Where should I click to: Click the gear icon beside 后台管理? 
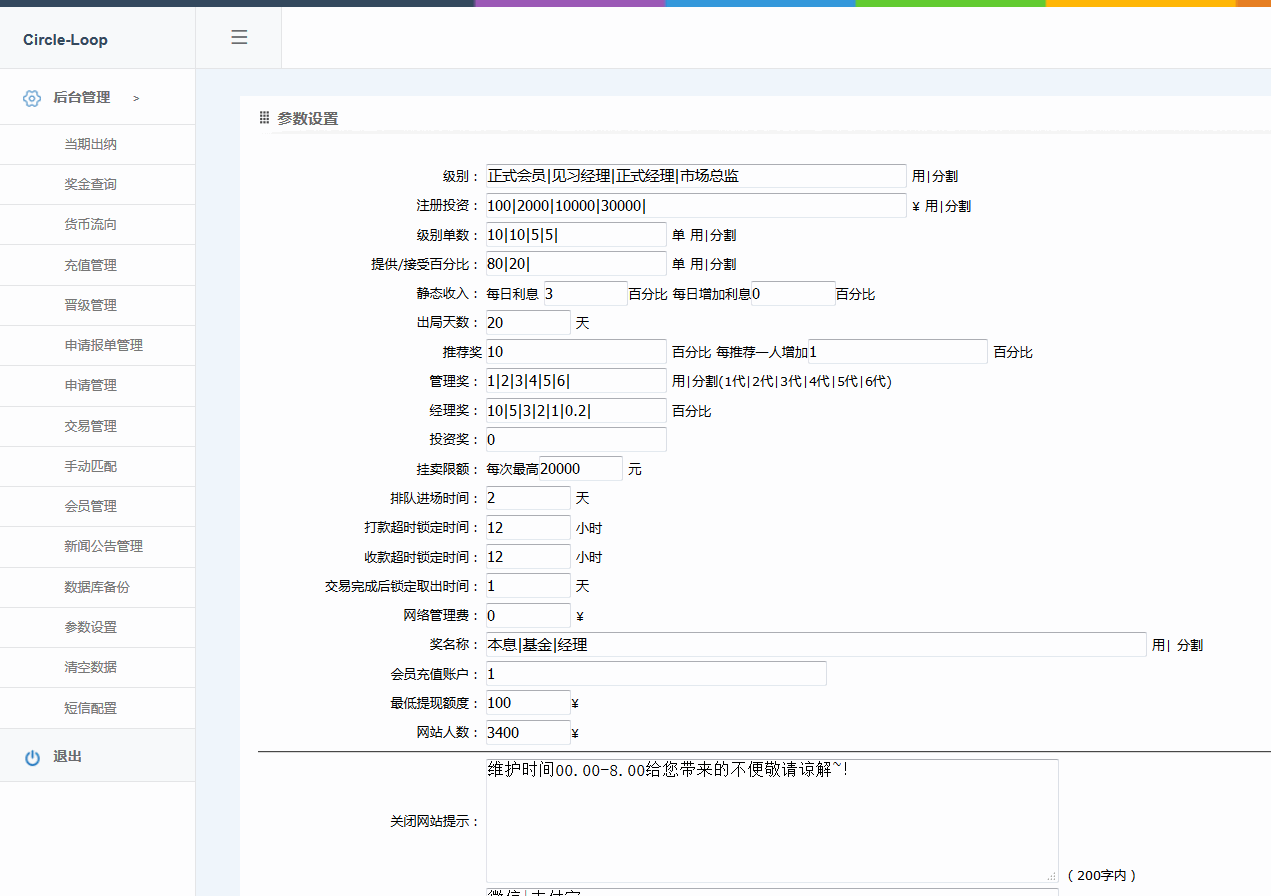[32, 98]
